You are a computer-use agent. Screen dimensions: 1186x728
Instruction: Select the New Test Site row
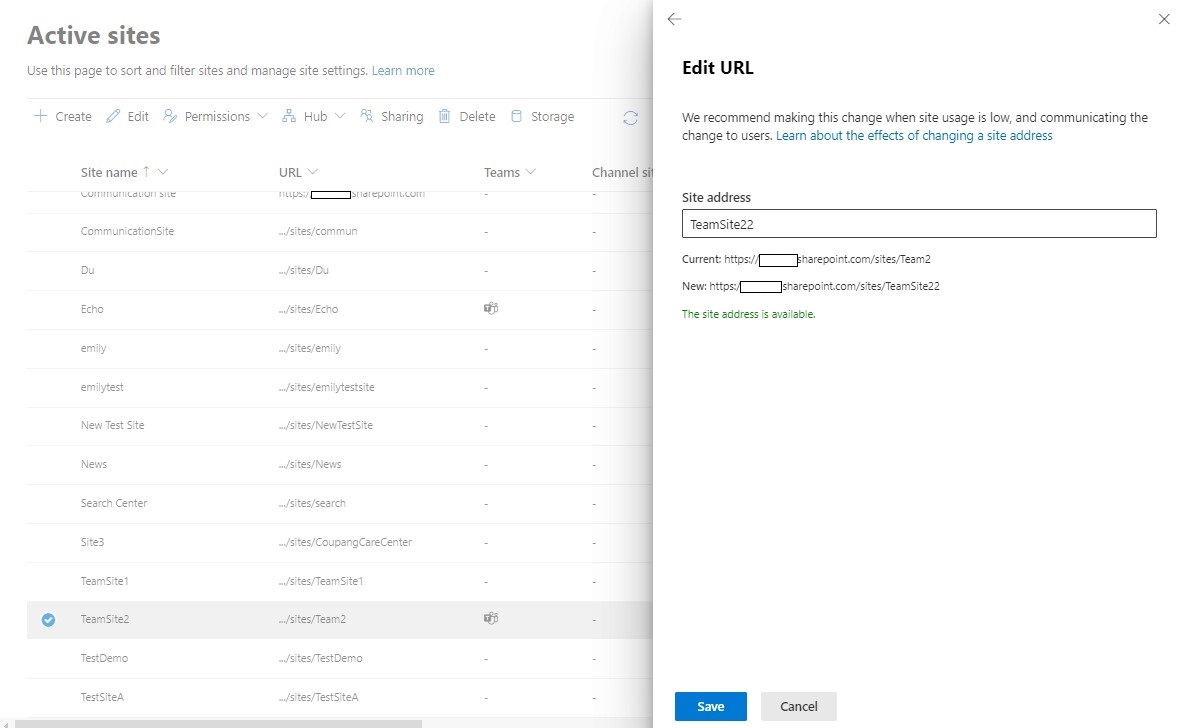click(340, 425)
